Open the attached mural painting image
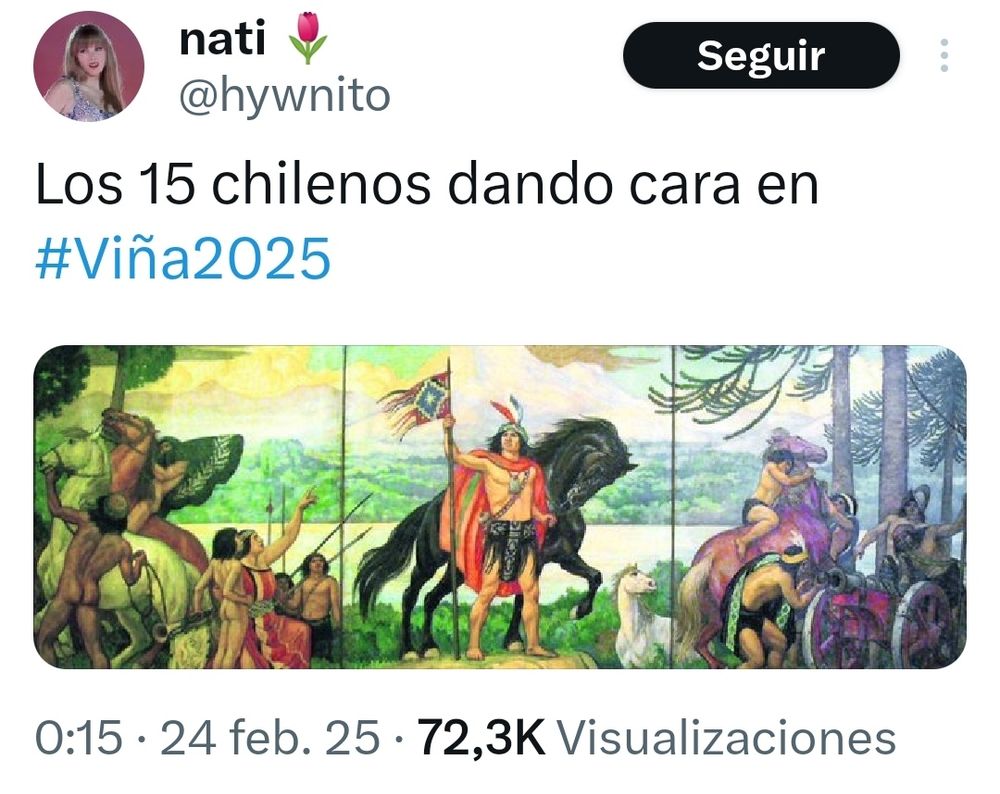The width and height of the screenshot is (1000, 794). pyautogui.click(x=500, y=507)
